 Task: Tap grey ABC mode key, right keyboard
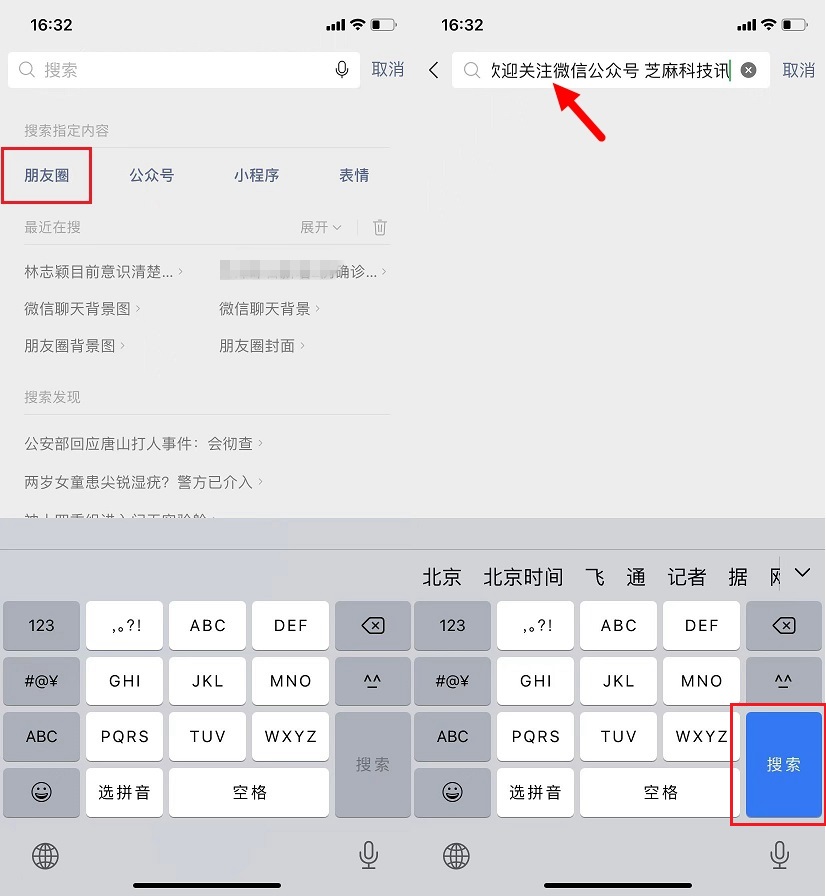pyautogui.click(x=452, y=736)
